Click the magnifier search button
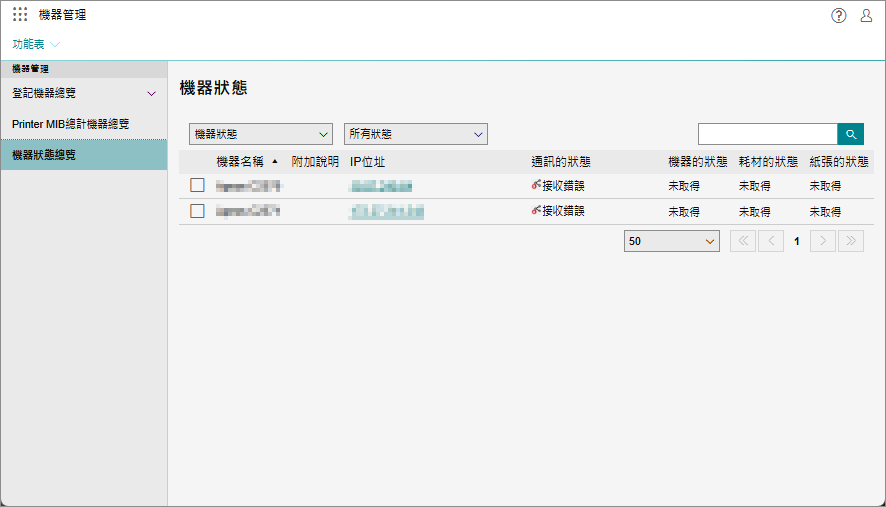The height and width of the screenshot is (507, 886). (850, 134)
